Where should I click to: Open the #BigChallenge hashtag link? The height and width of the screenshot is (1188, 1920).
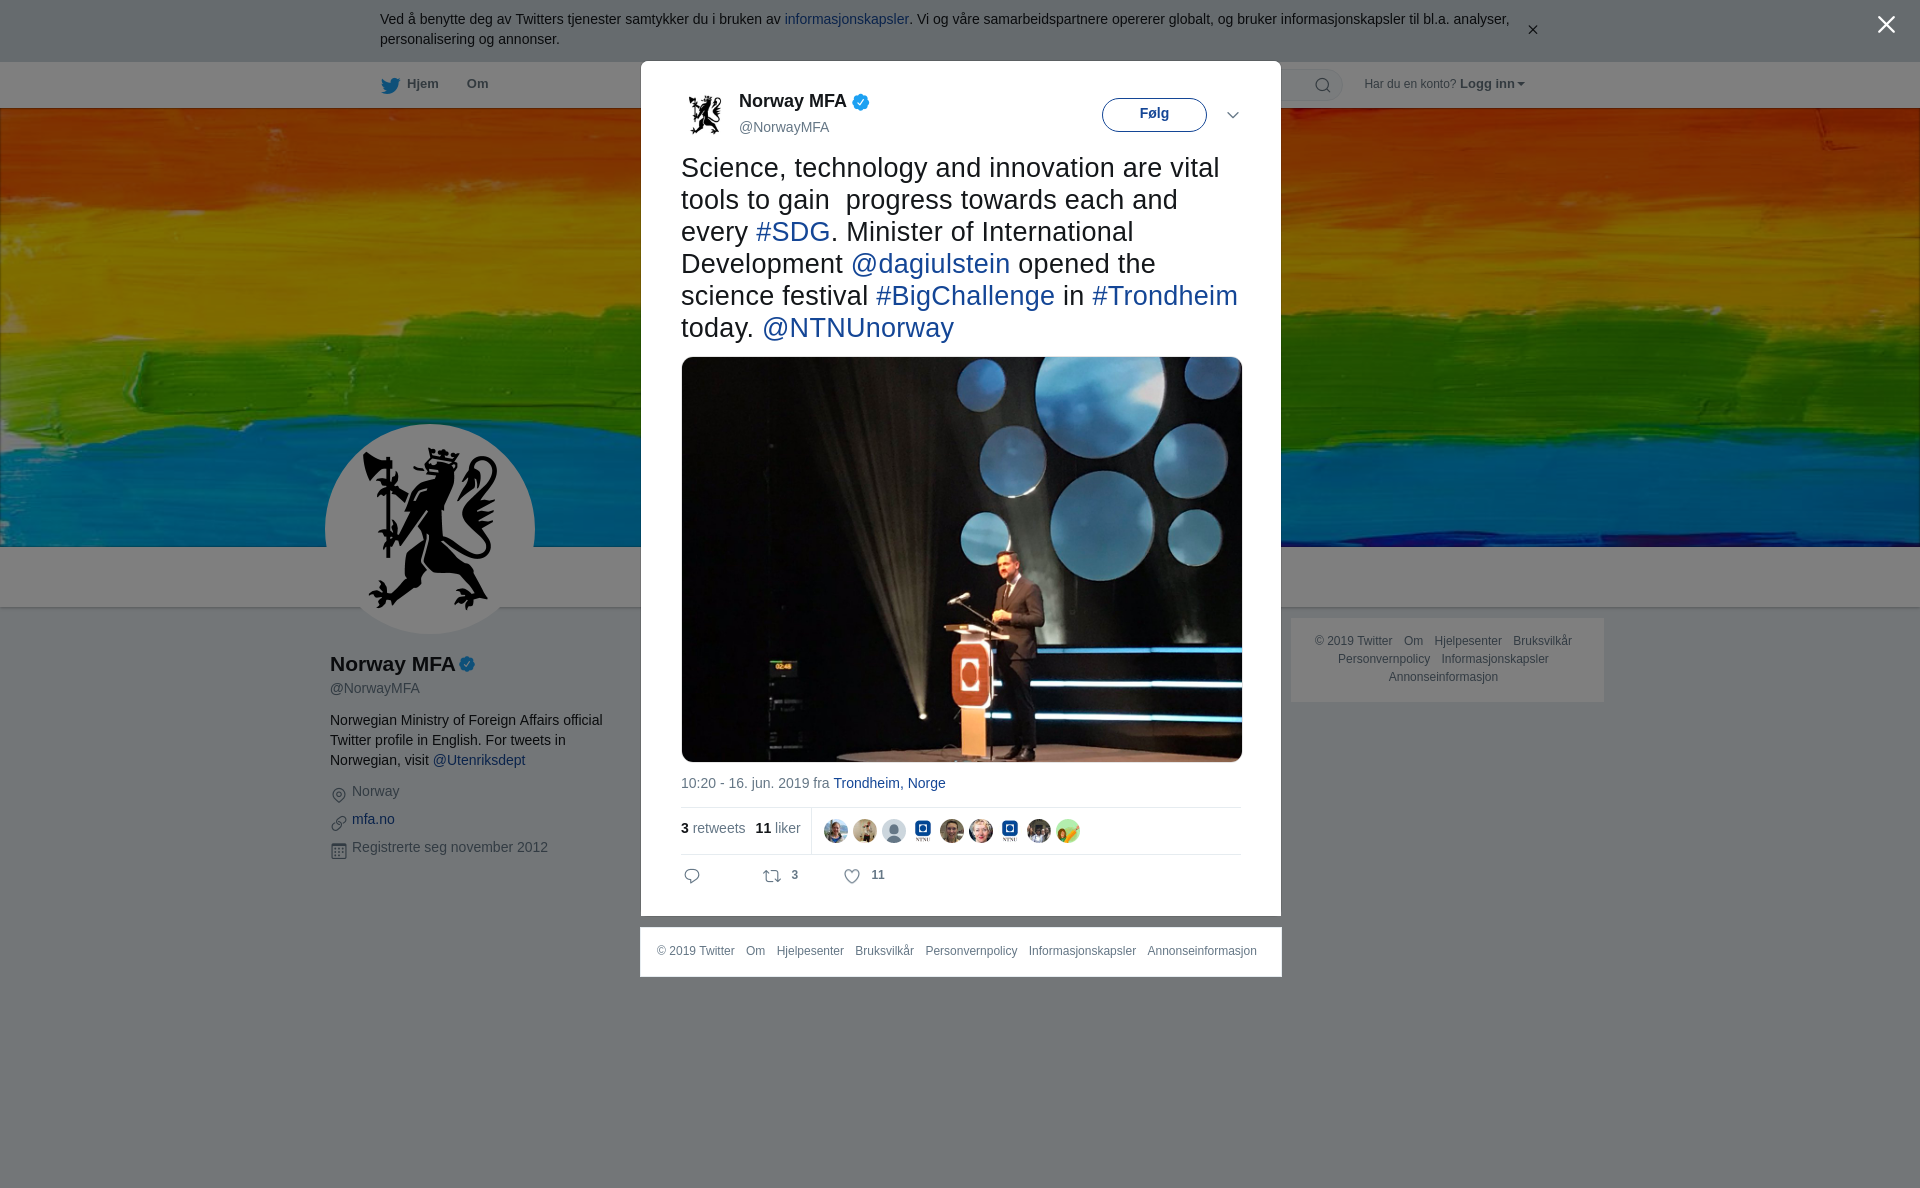point(965,296)
